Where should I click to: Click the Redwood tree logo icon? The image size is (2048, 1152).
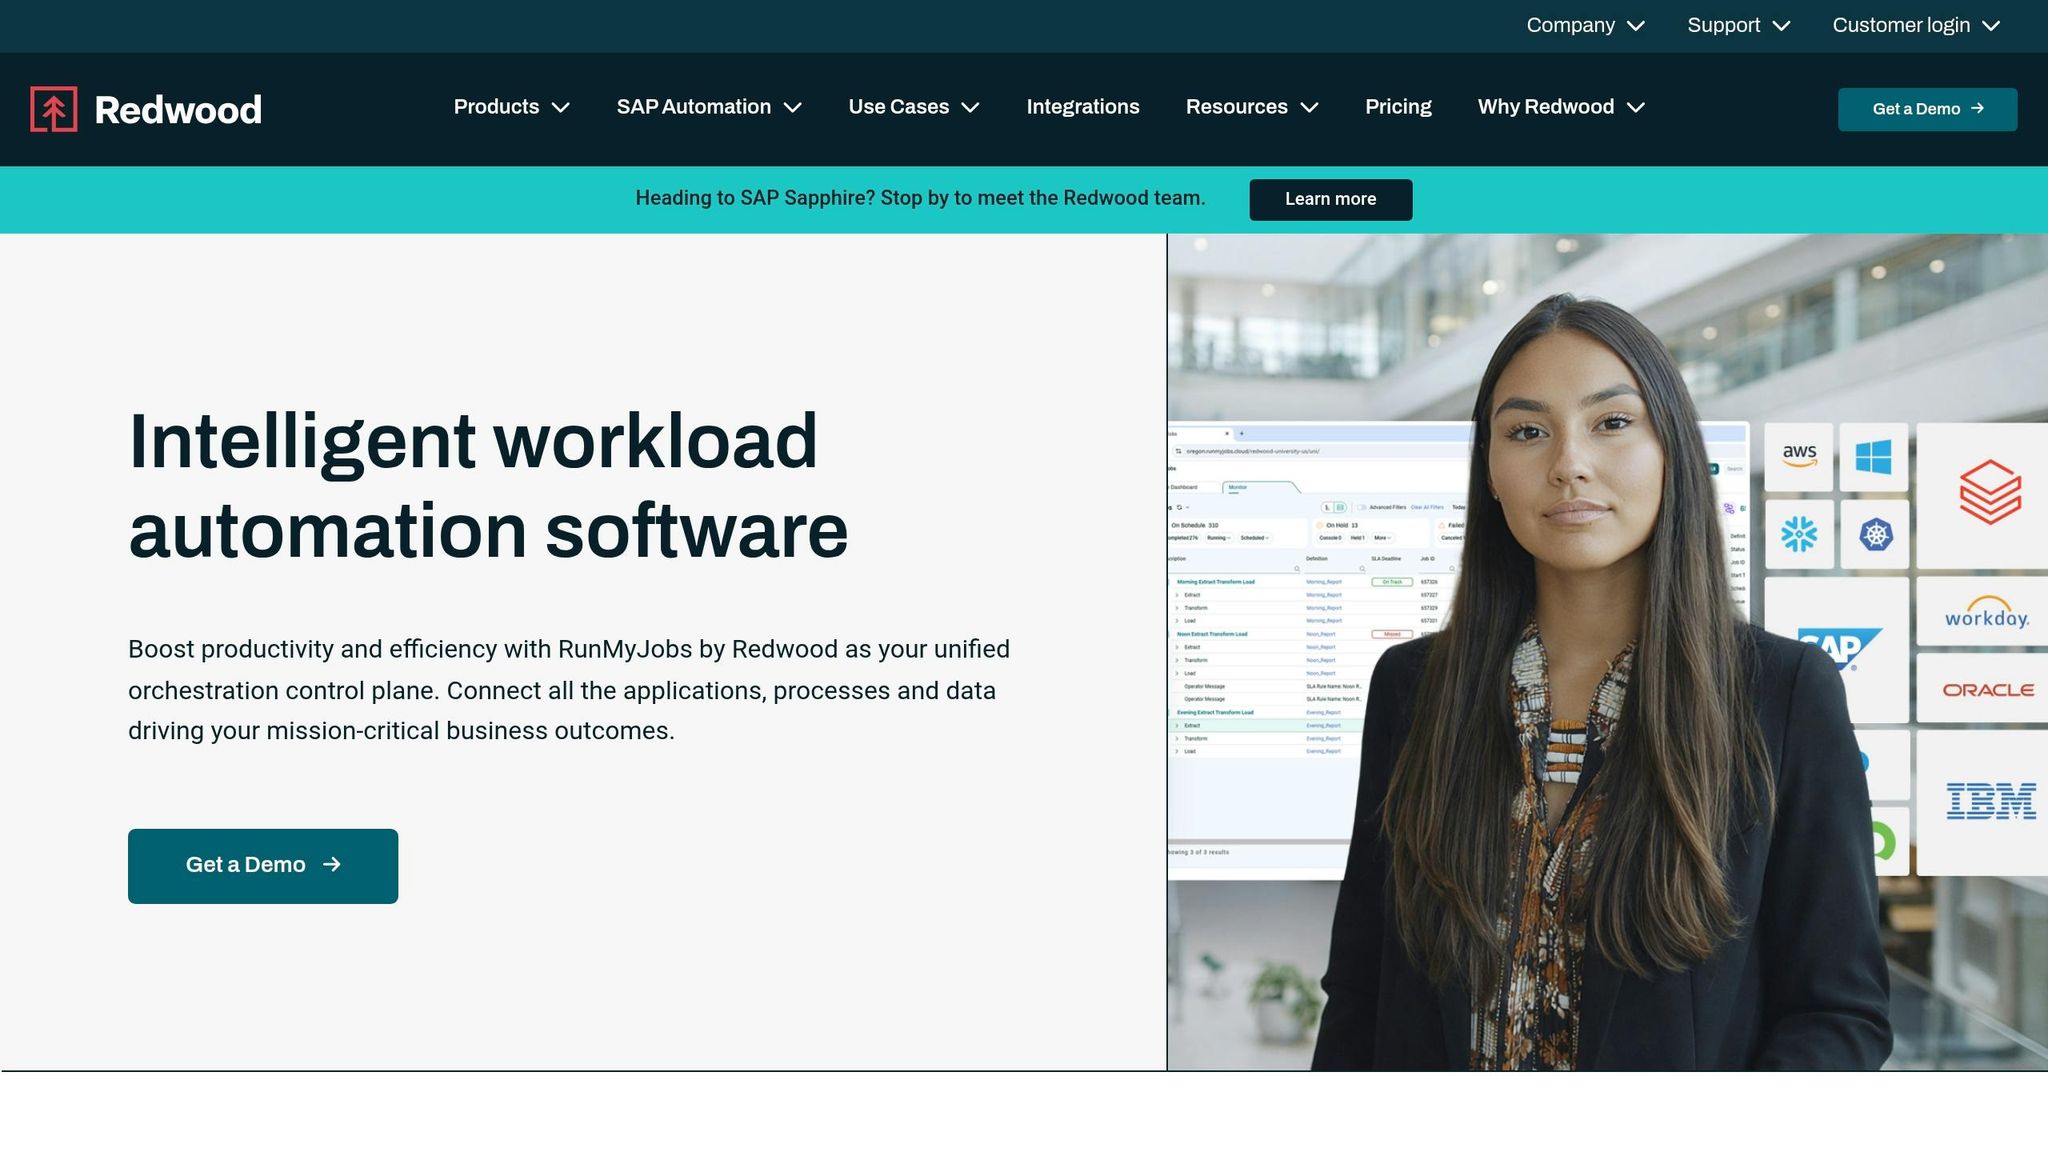(53, 109)
